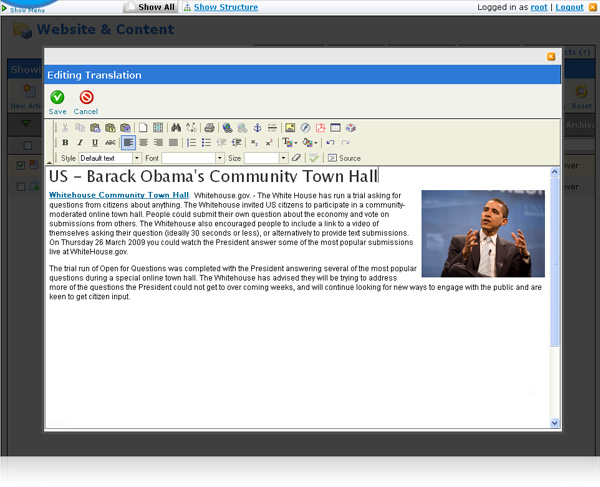This screenshot has height=487, width=600.
Task: Click Paste as plain text icon
Action: [x=110, y=127]
